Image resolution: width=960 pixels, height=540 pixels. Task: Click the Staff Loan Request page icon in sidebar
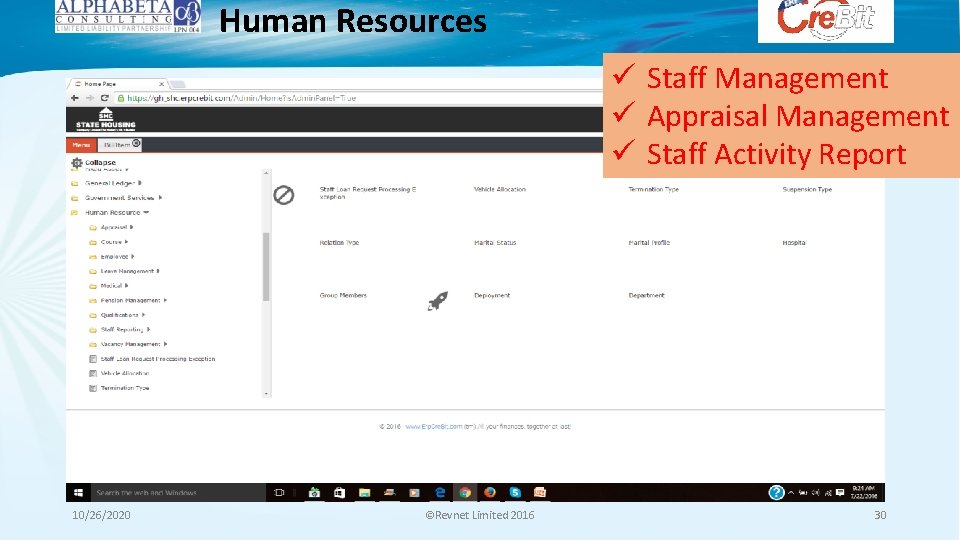[x=93, y=359]
